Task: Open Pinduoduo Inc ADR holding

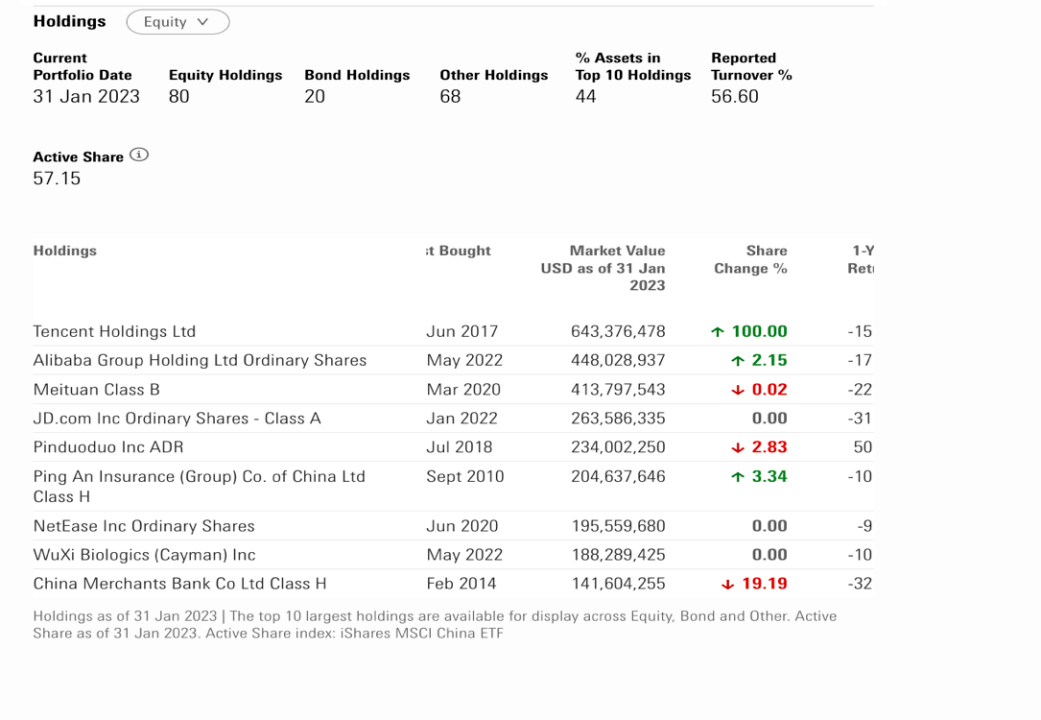Action: tap(108, 447)
